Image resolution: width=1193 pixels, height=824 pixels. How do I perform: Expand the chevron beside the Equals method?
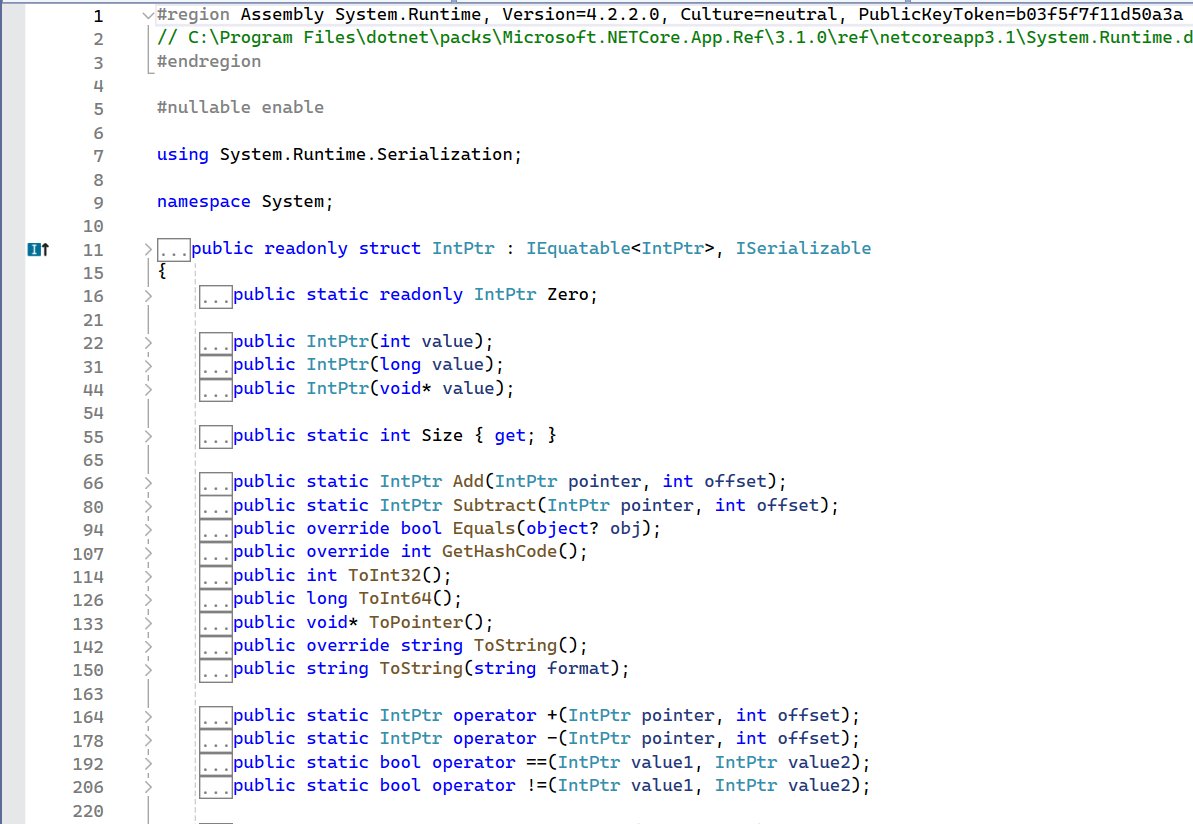pos(148,530)
